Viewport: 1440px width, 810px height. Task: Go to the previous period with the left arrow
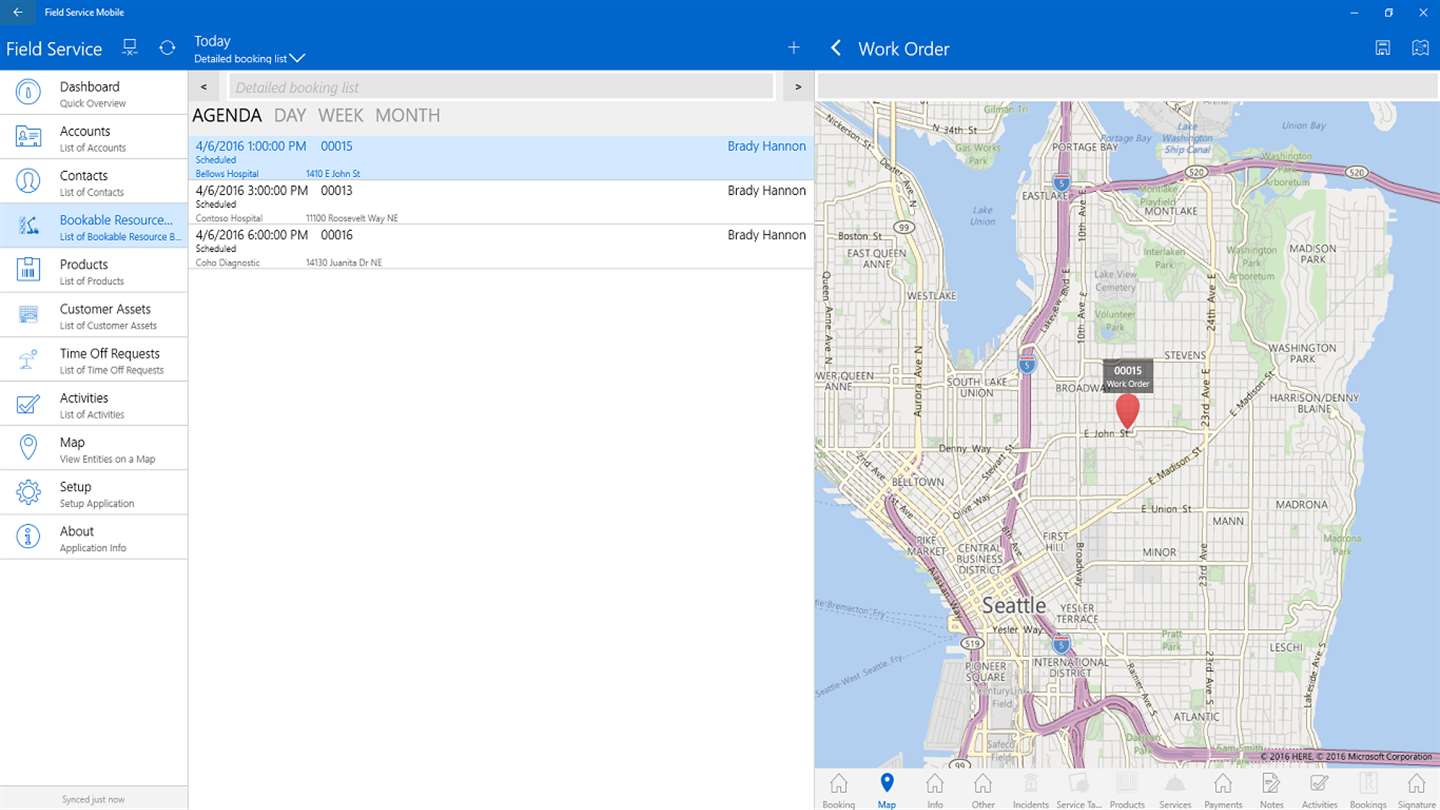204,87
